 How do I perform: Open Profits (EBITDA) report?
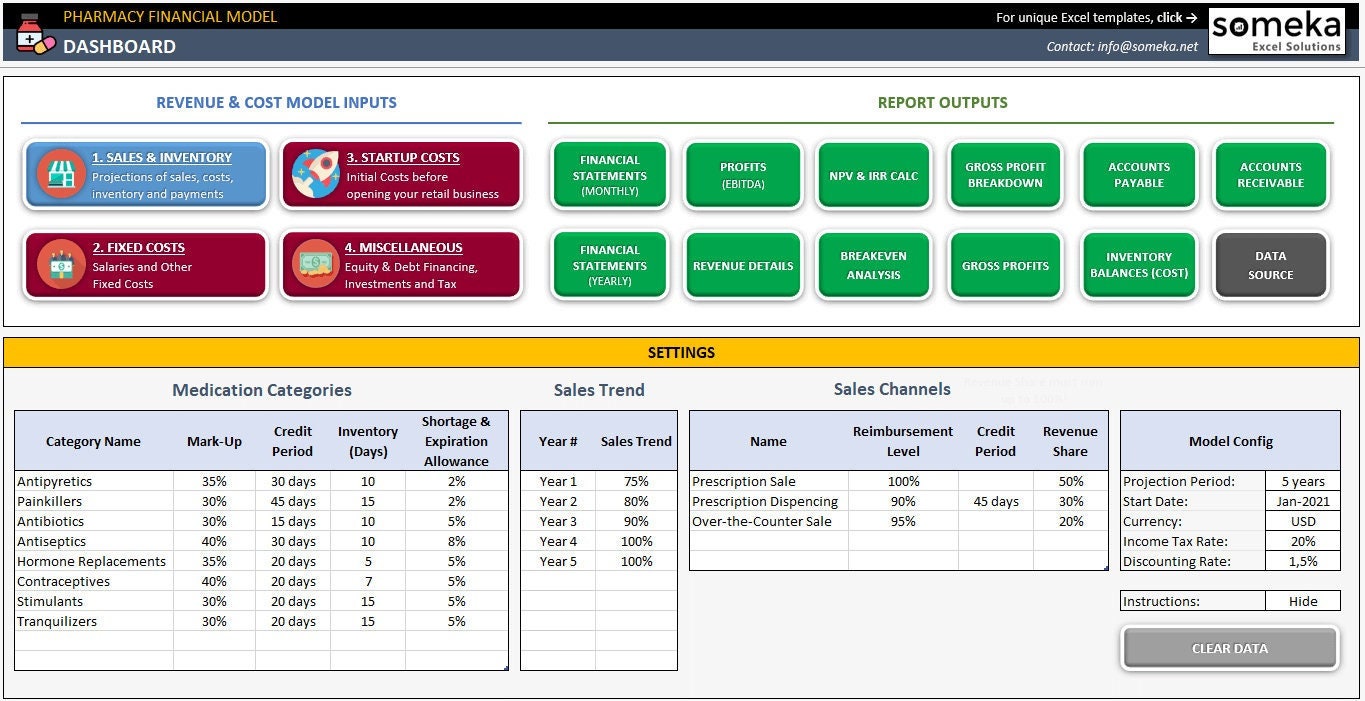(743, 175)
